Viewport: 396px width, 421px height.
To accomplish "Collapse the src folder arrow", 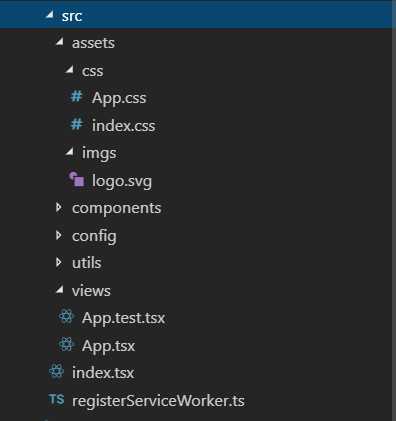I will click(49, 14).
